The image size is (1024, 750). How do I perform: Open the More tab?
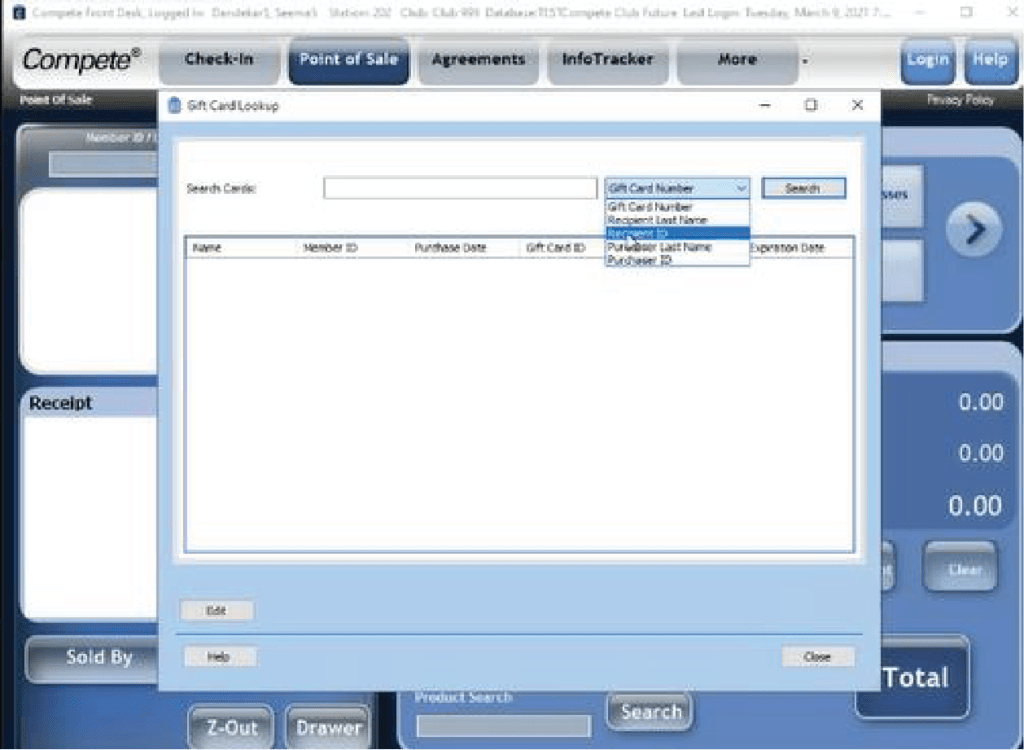(x=737, y=60)
